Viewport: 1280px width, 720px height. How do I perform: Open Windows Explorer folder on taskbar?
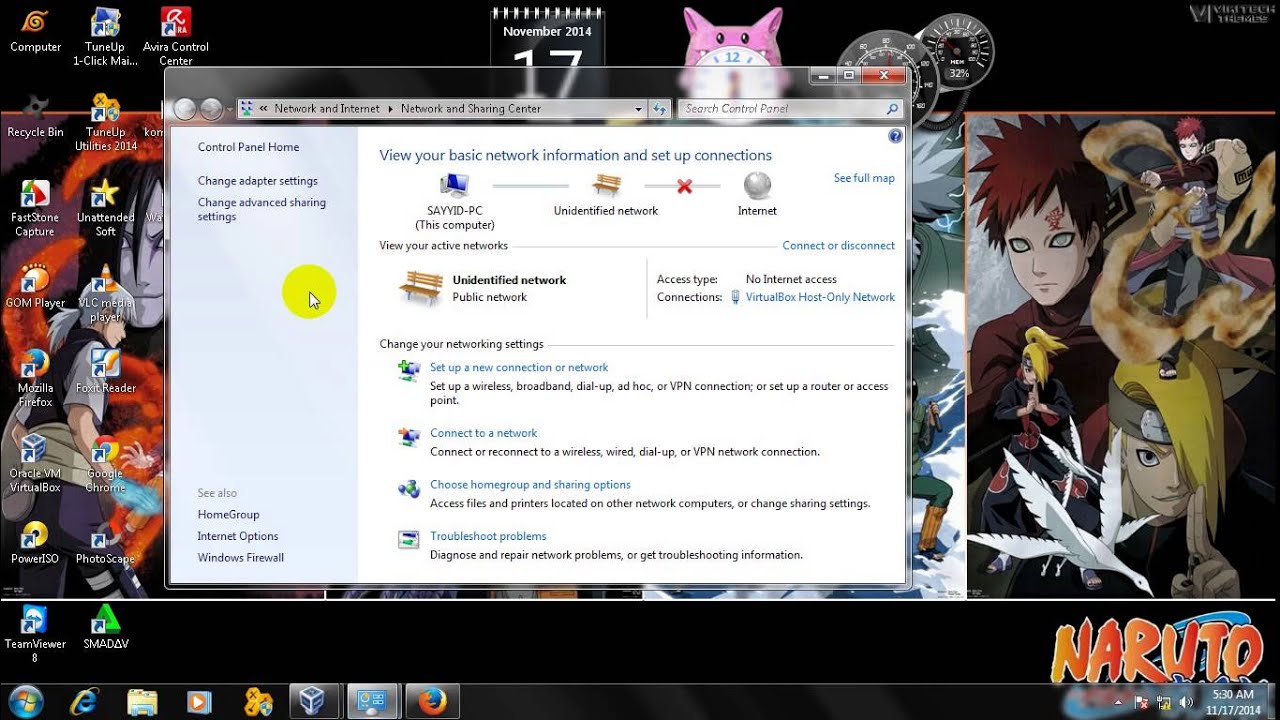click(x=142, y=701)
